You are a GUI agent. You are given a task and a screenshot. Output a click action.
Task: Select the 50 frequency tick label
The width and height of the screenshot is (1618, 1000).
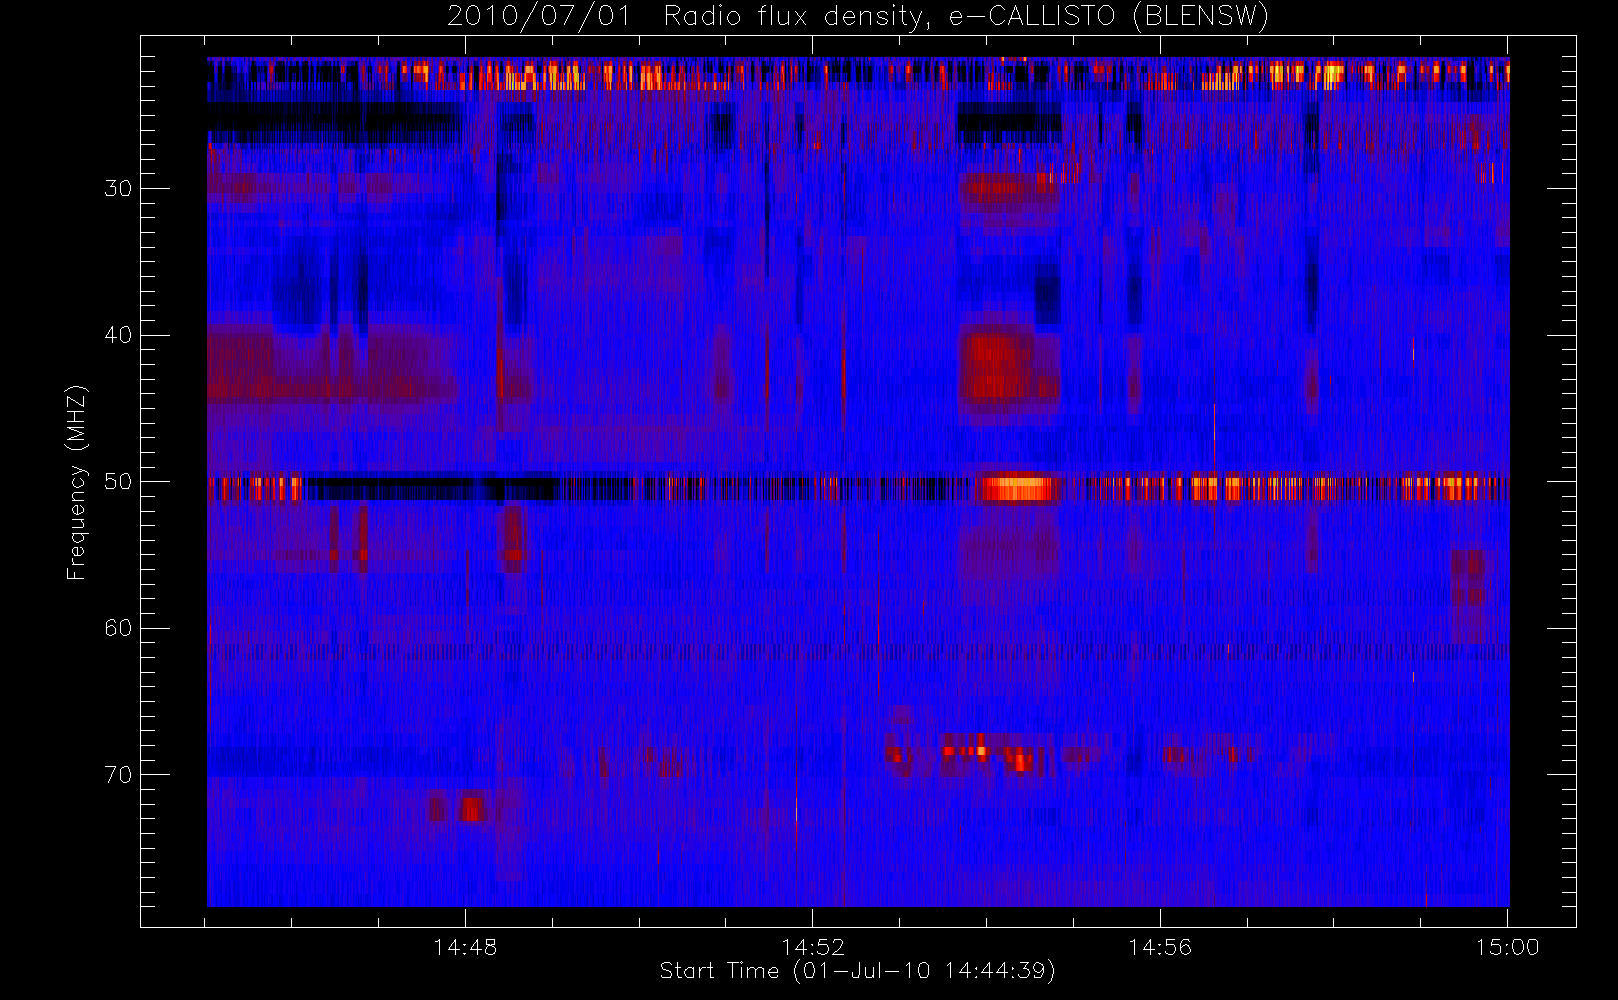tap(118, 481)
